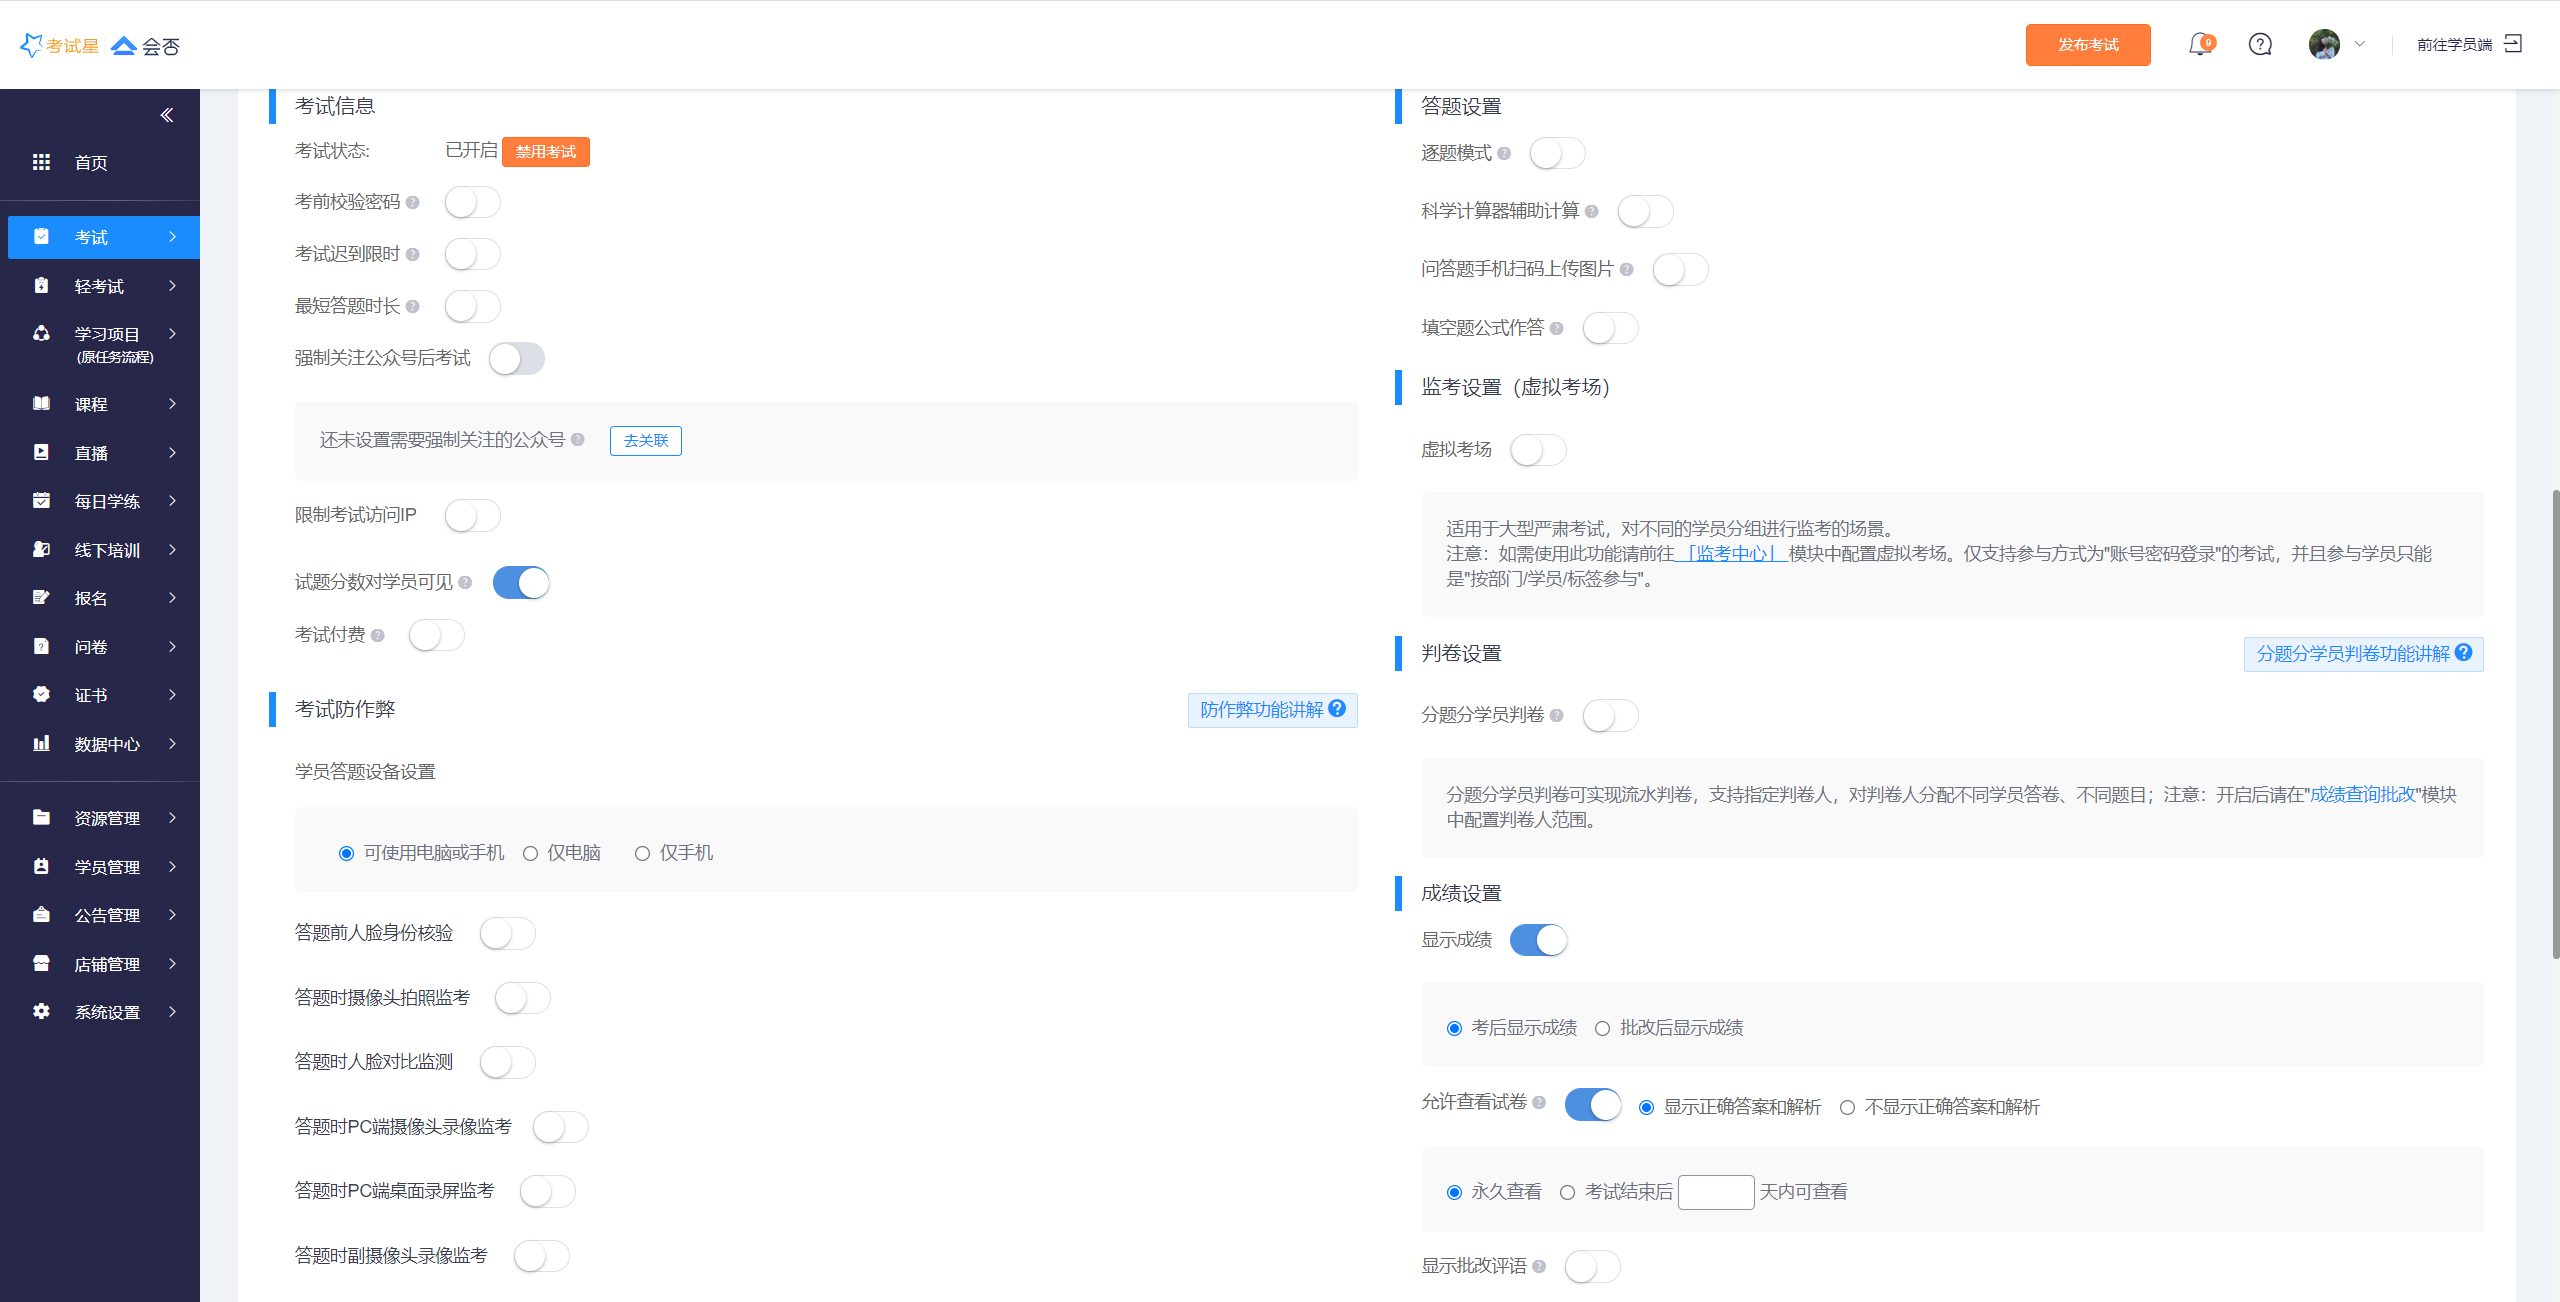Enable the 虚拟考场 switch
2560x1302 pixels.
pyautogui.click(x=1538, y=450)
